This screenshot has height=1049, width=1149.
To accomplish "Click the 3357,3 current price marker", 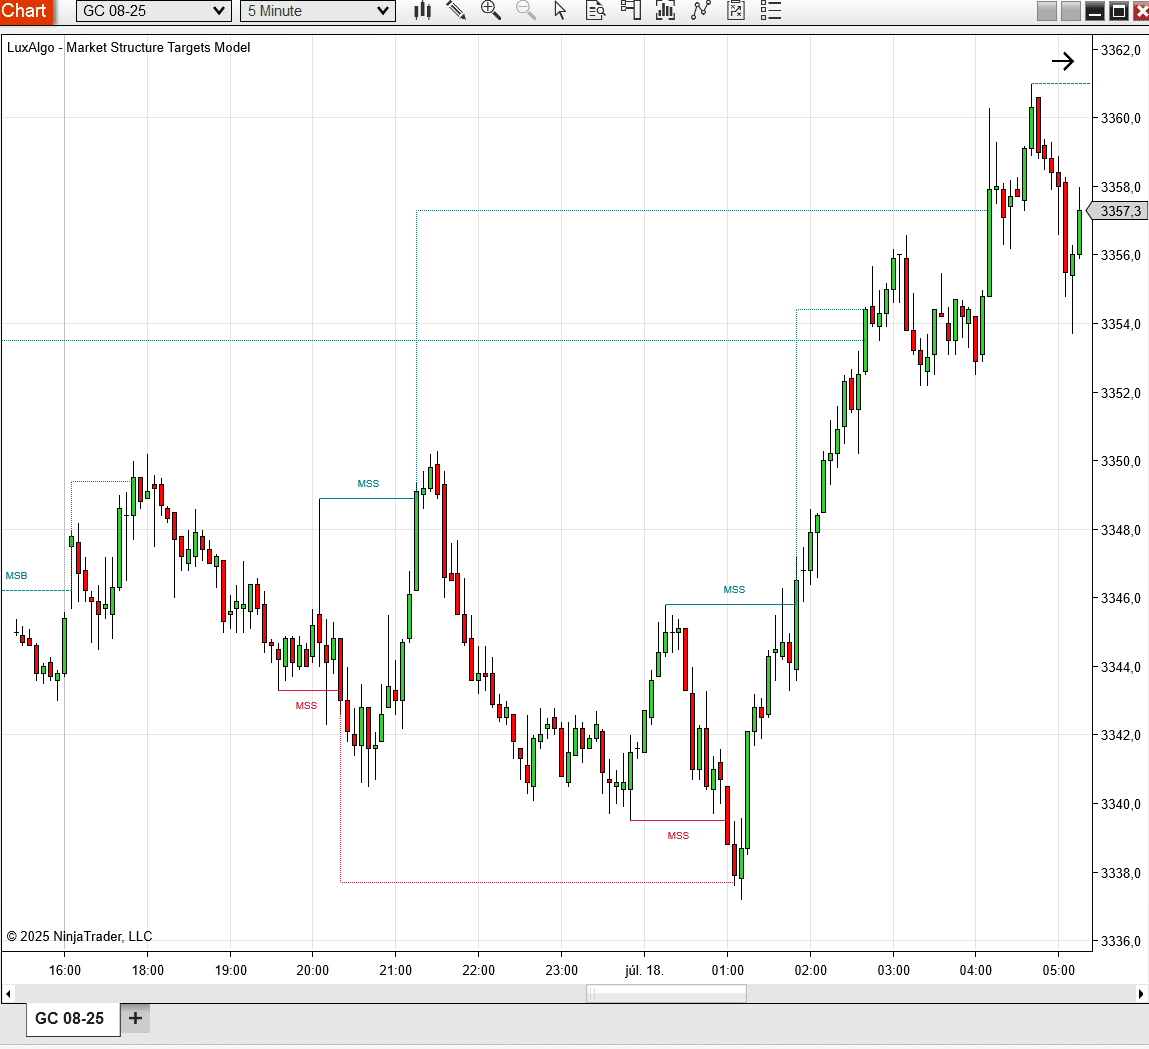I will coord(1120,211).
